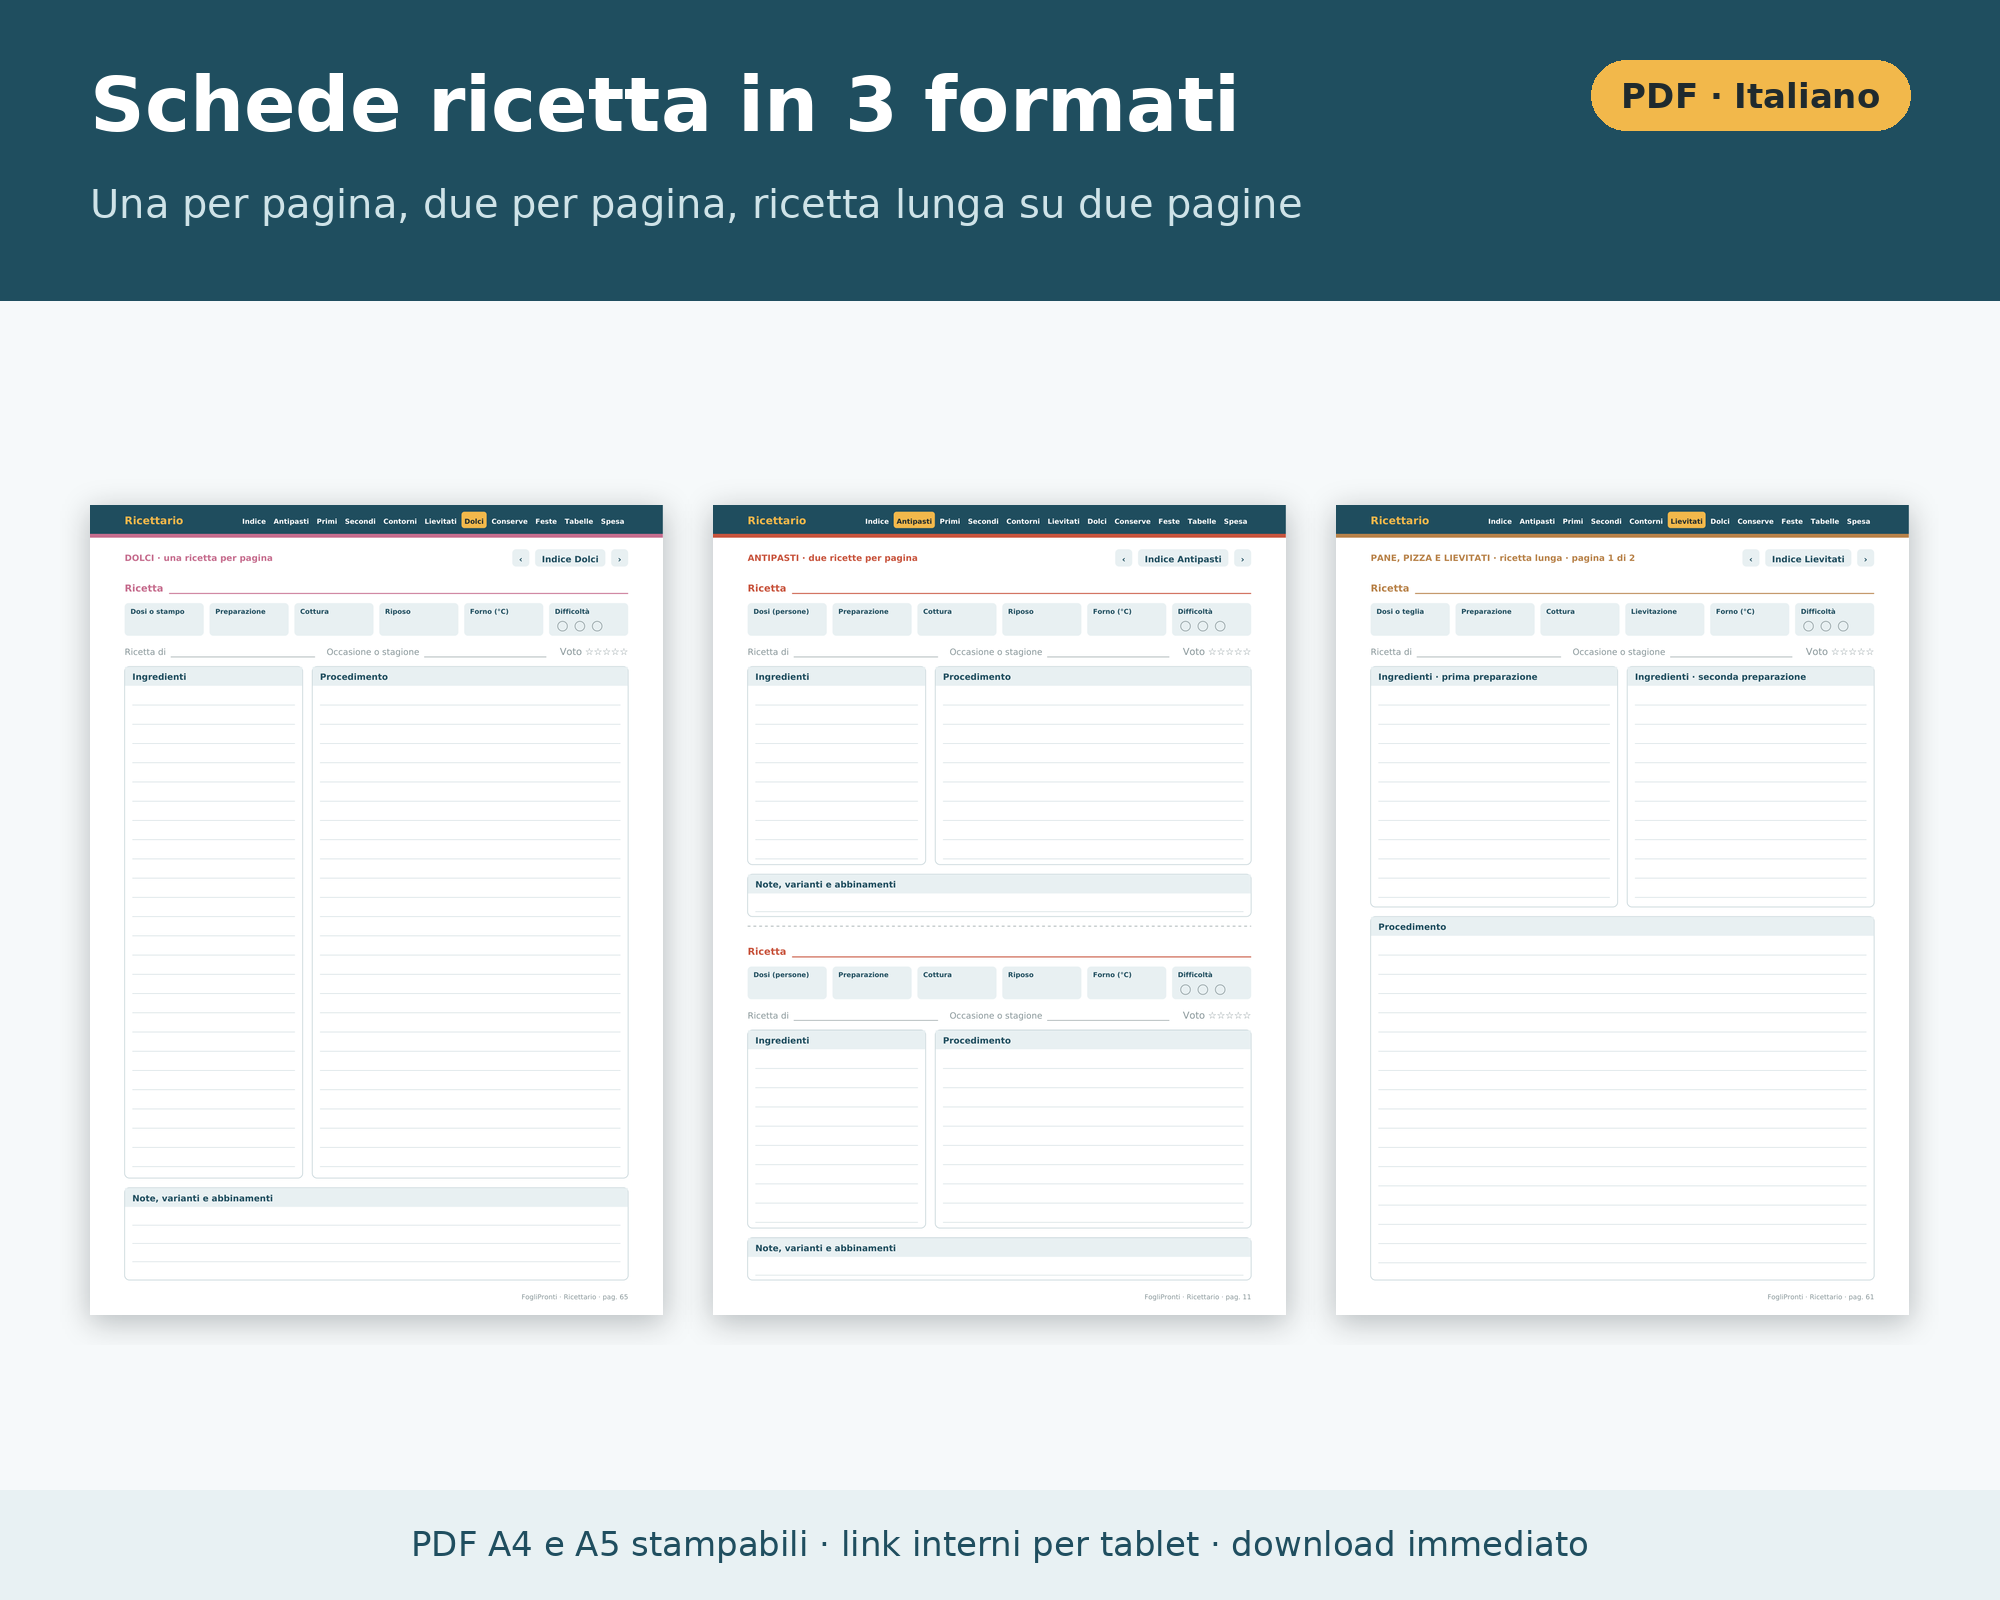The image size is (2000, 1600).
Task: Select first Difficoltà circle on Dolci page
Action: point(563,626)
